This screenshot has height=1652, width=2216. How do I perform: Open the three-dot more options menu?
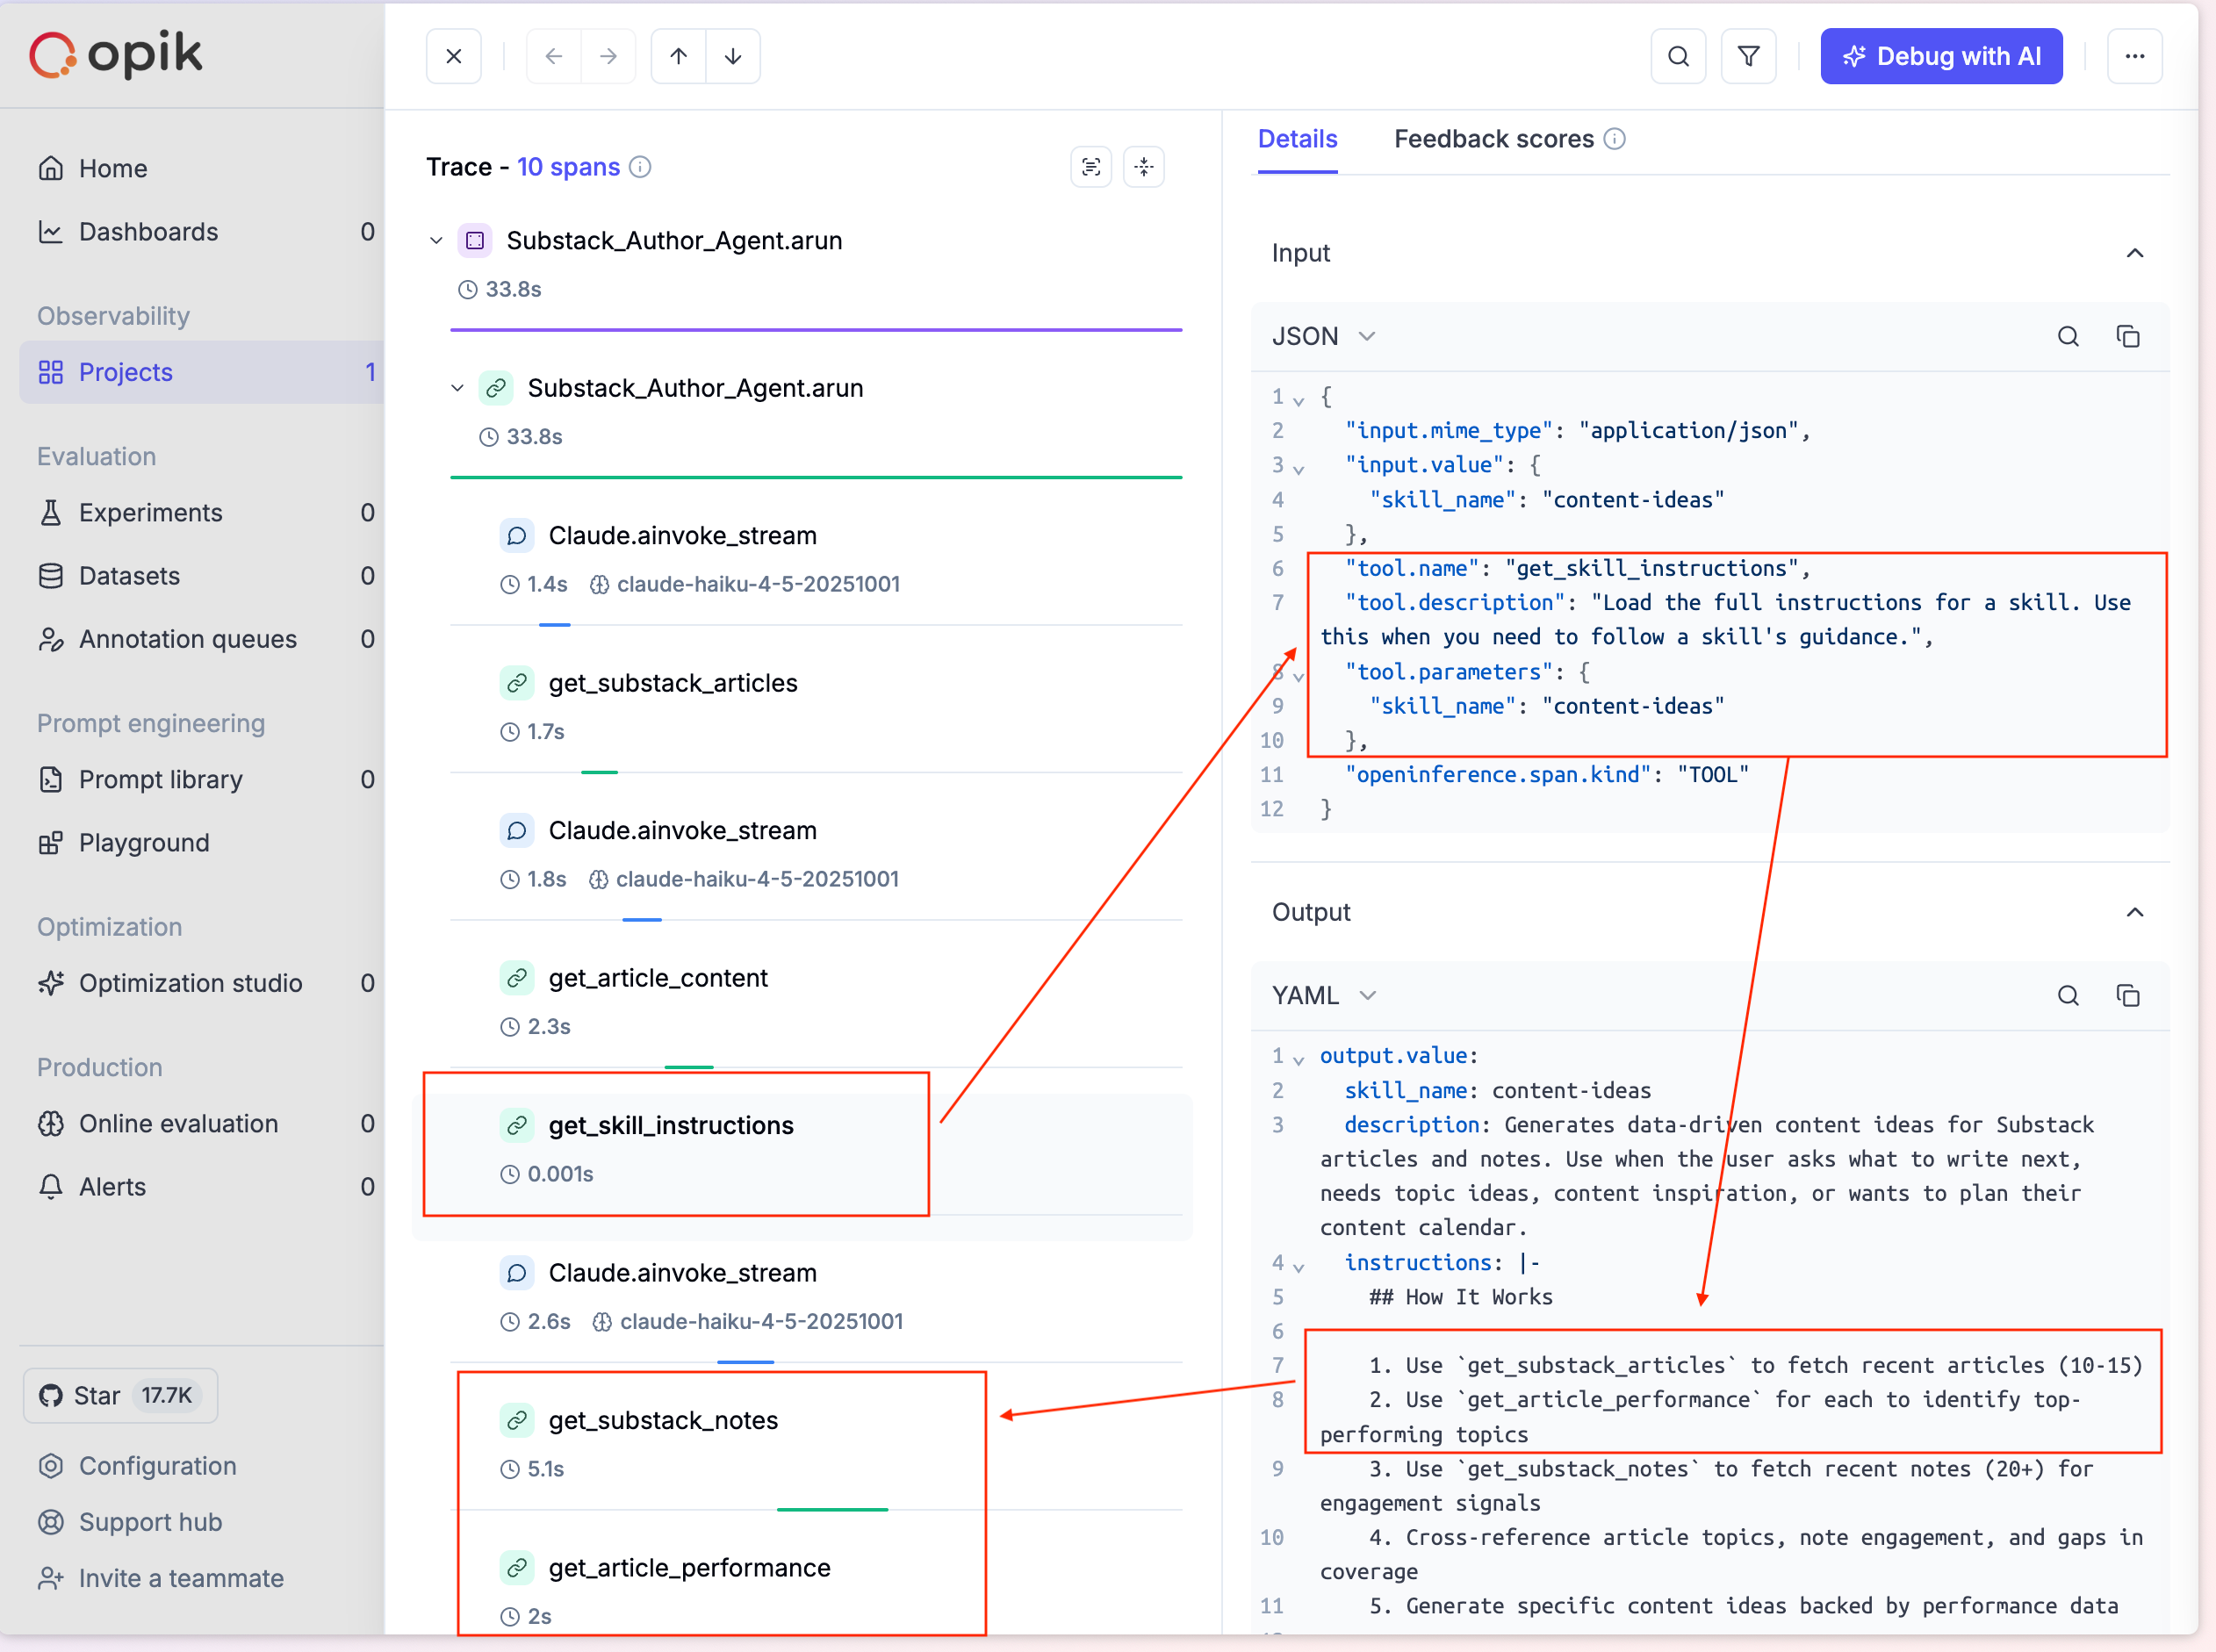pos(2134,56)
